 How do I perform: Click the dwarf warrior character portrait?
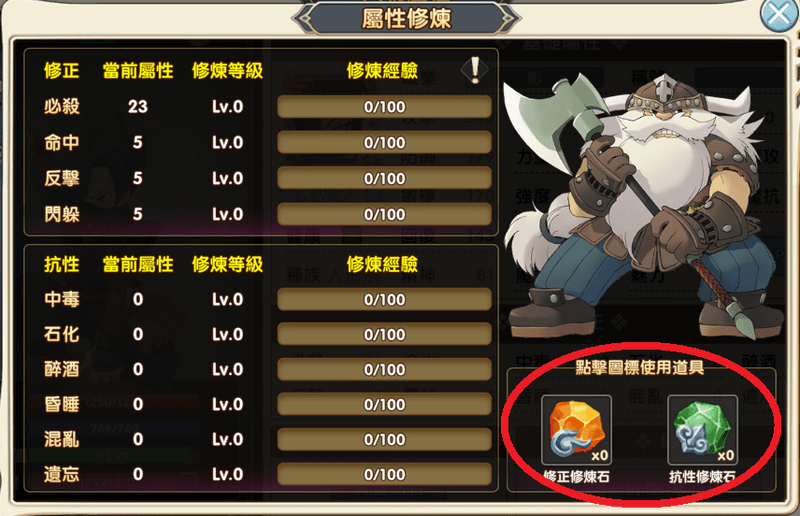(644, 204)
